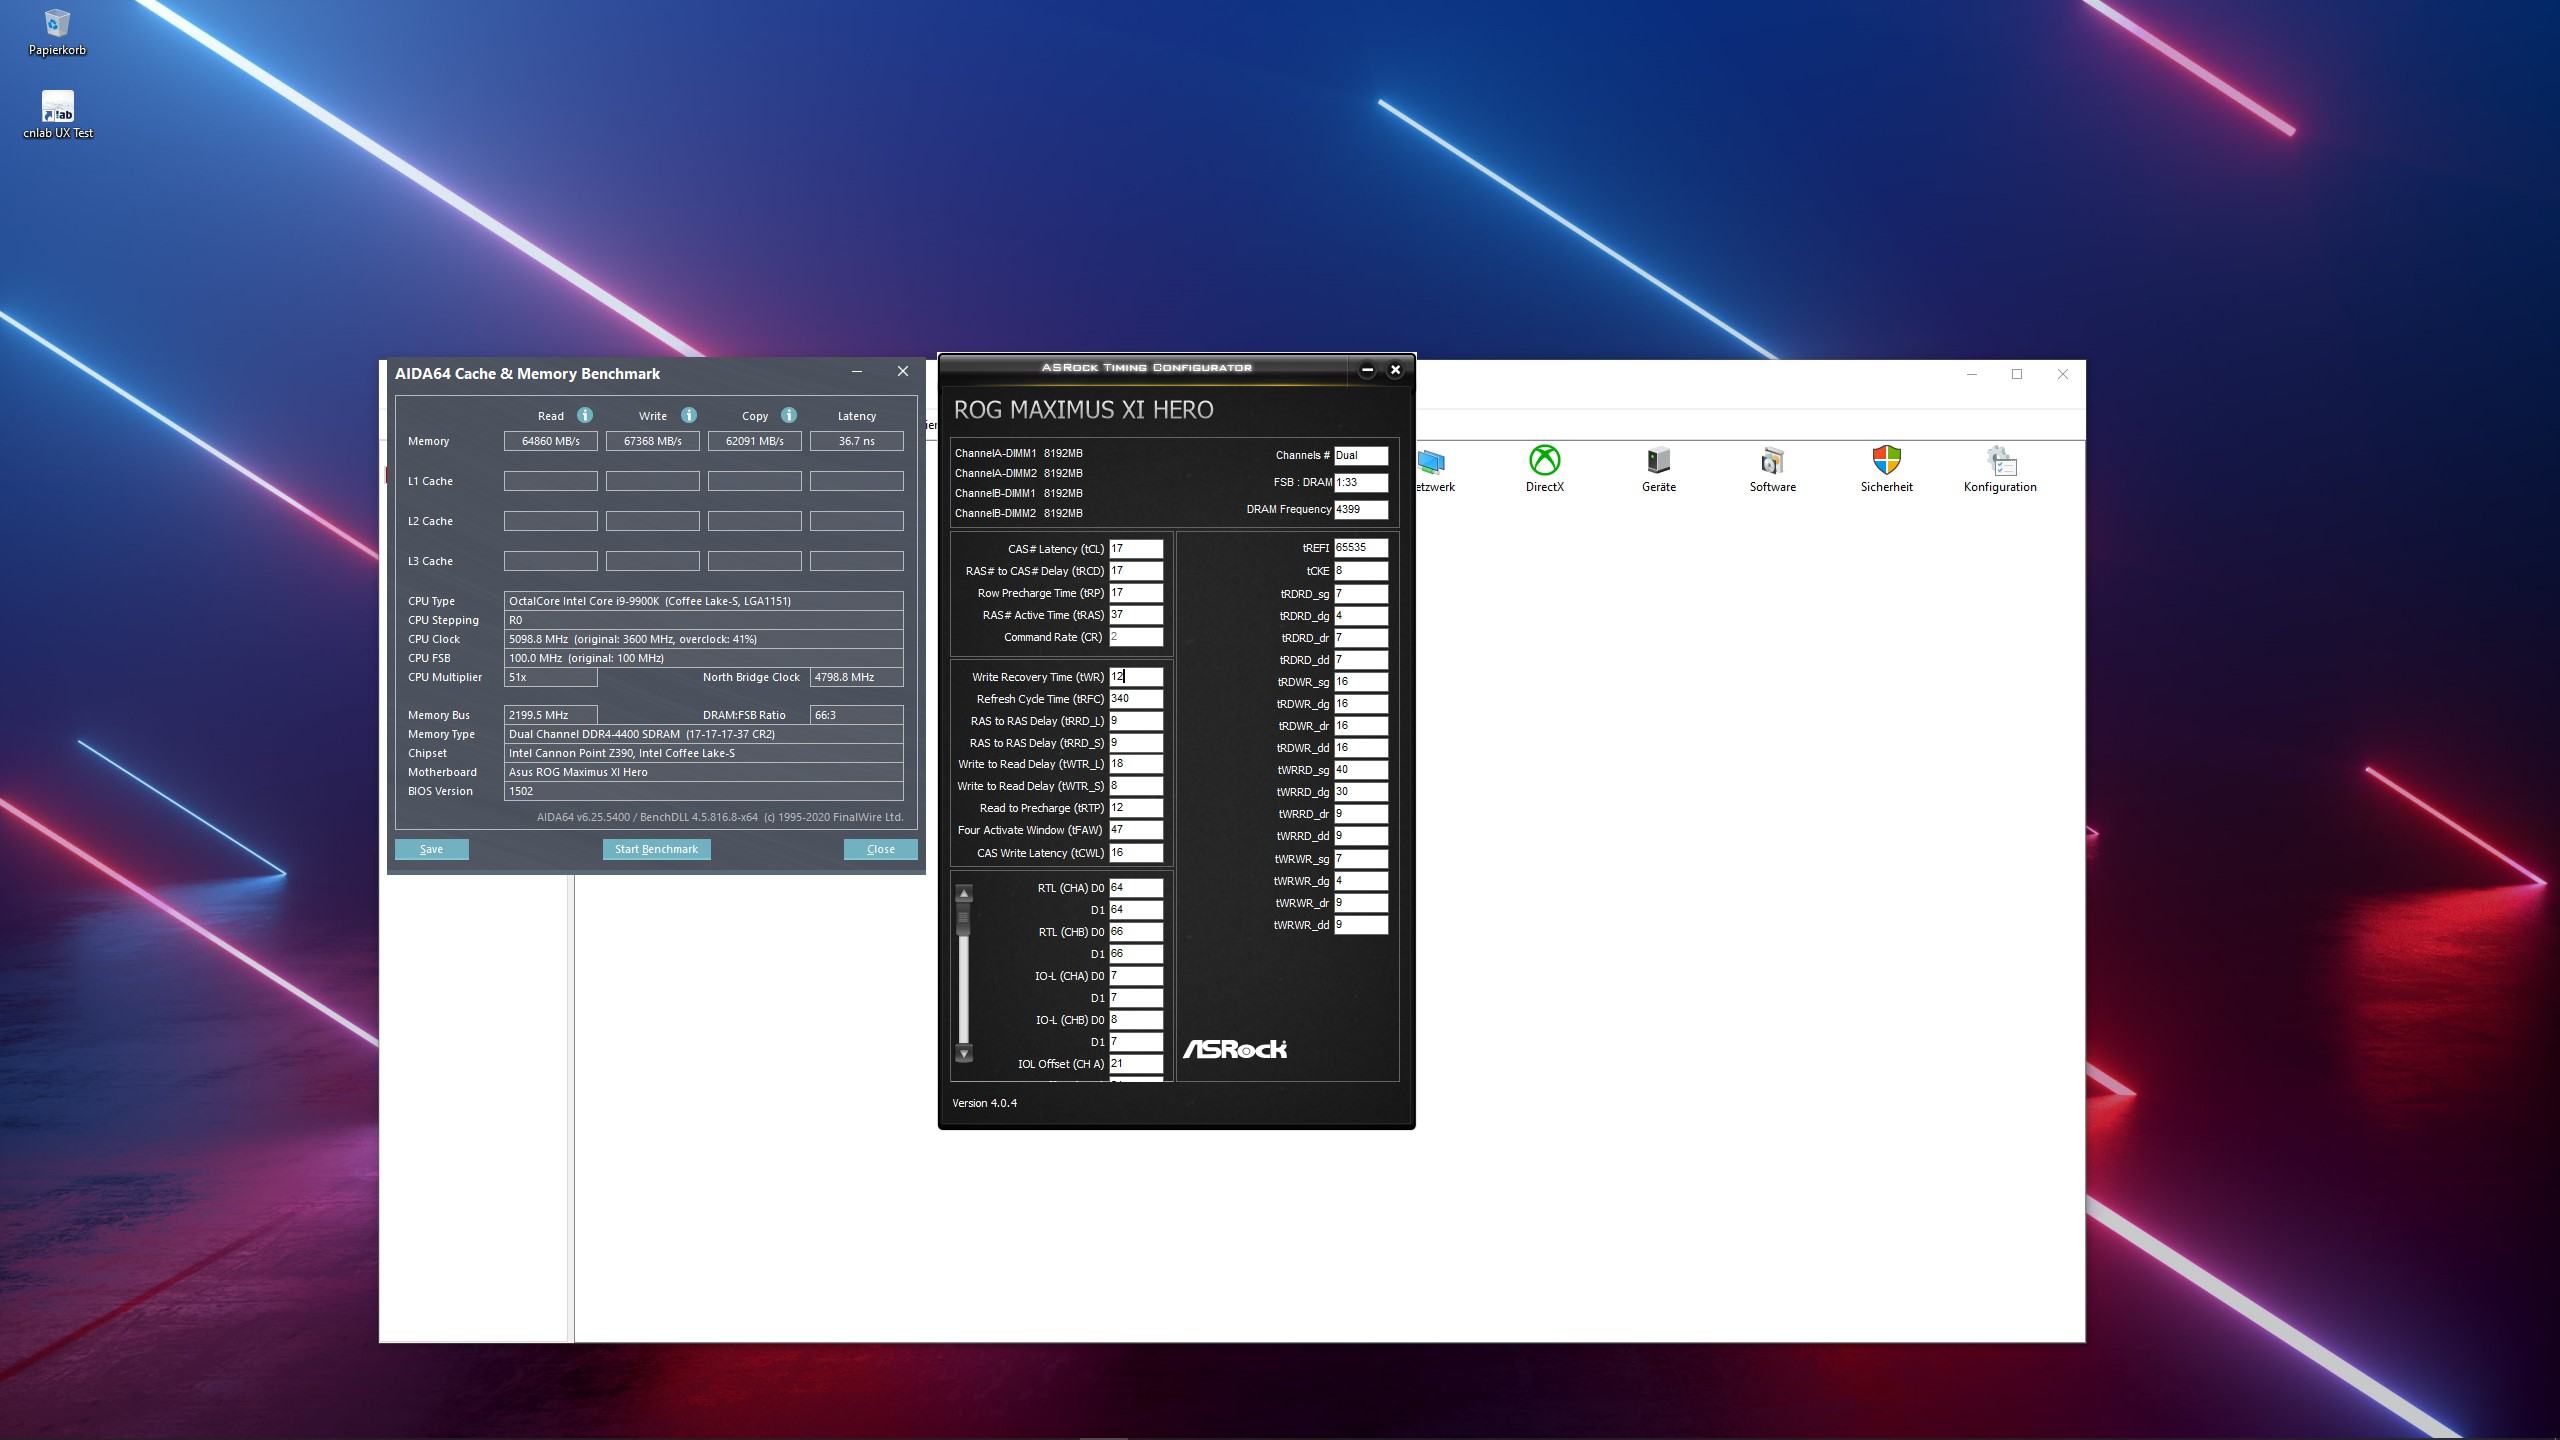
Task: Open the Netzwerk icon behind ASRock window
Action: tap(1436, 469)
